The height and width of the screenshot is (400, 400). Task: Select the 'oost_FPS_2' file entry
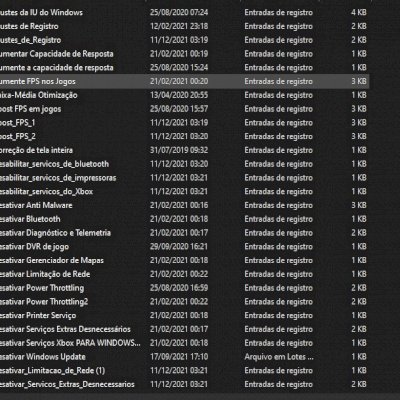(18, 137)
